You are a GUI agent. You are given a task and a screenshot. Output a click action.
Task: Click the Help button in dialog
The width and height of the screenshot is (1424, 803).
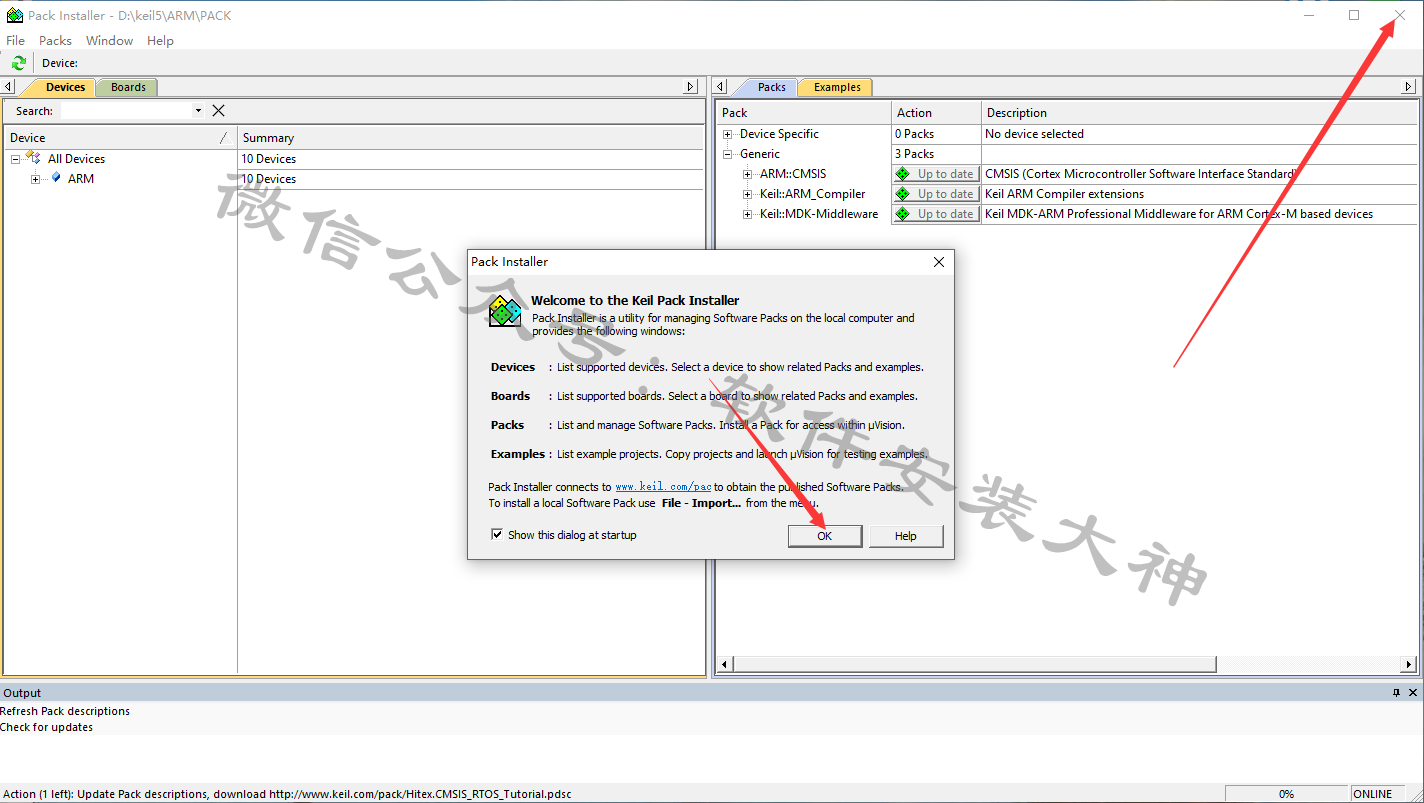(x=905, y=536)
